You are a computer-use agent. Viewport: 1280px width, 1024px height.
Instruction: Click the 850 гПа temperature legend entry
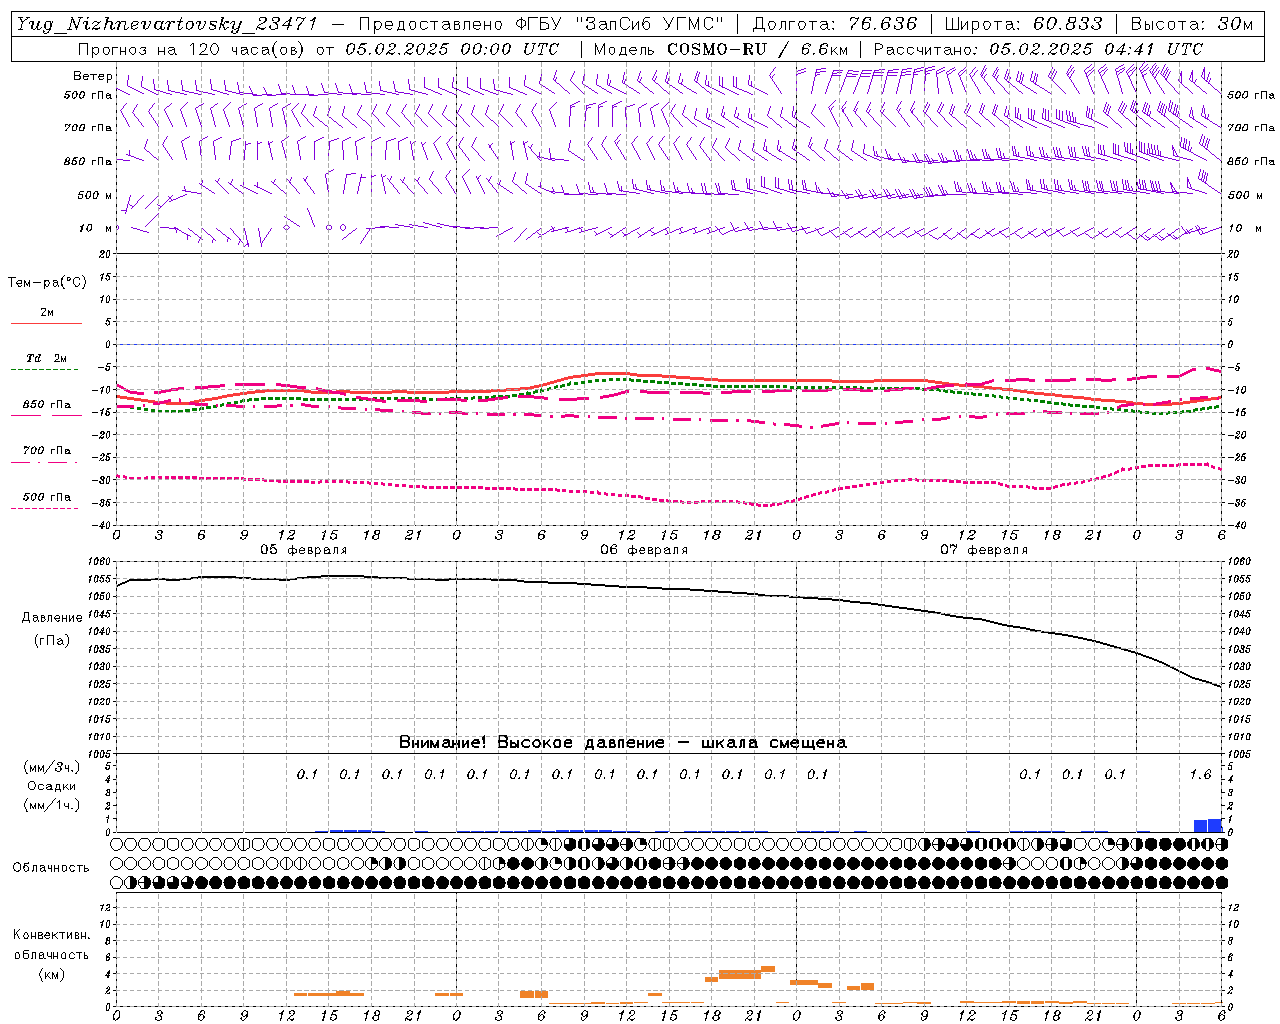pos(47,405)
